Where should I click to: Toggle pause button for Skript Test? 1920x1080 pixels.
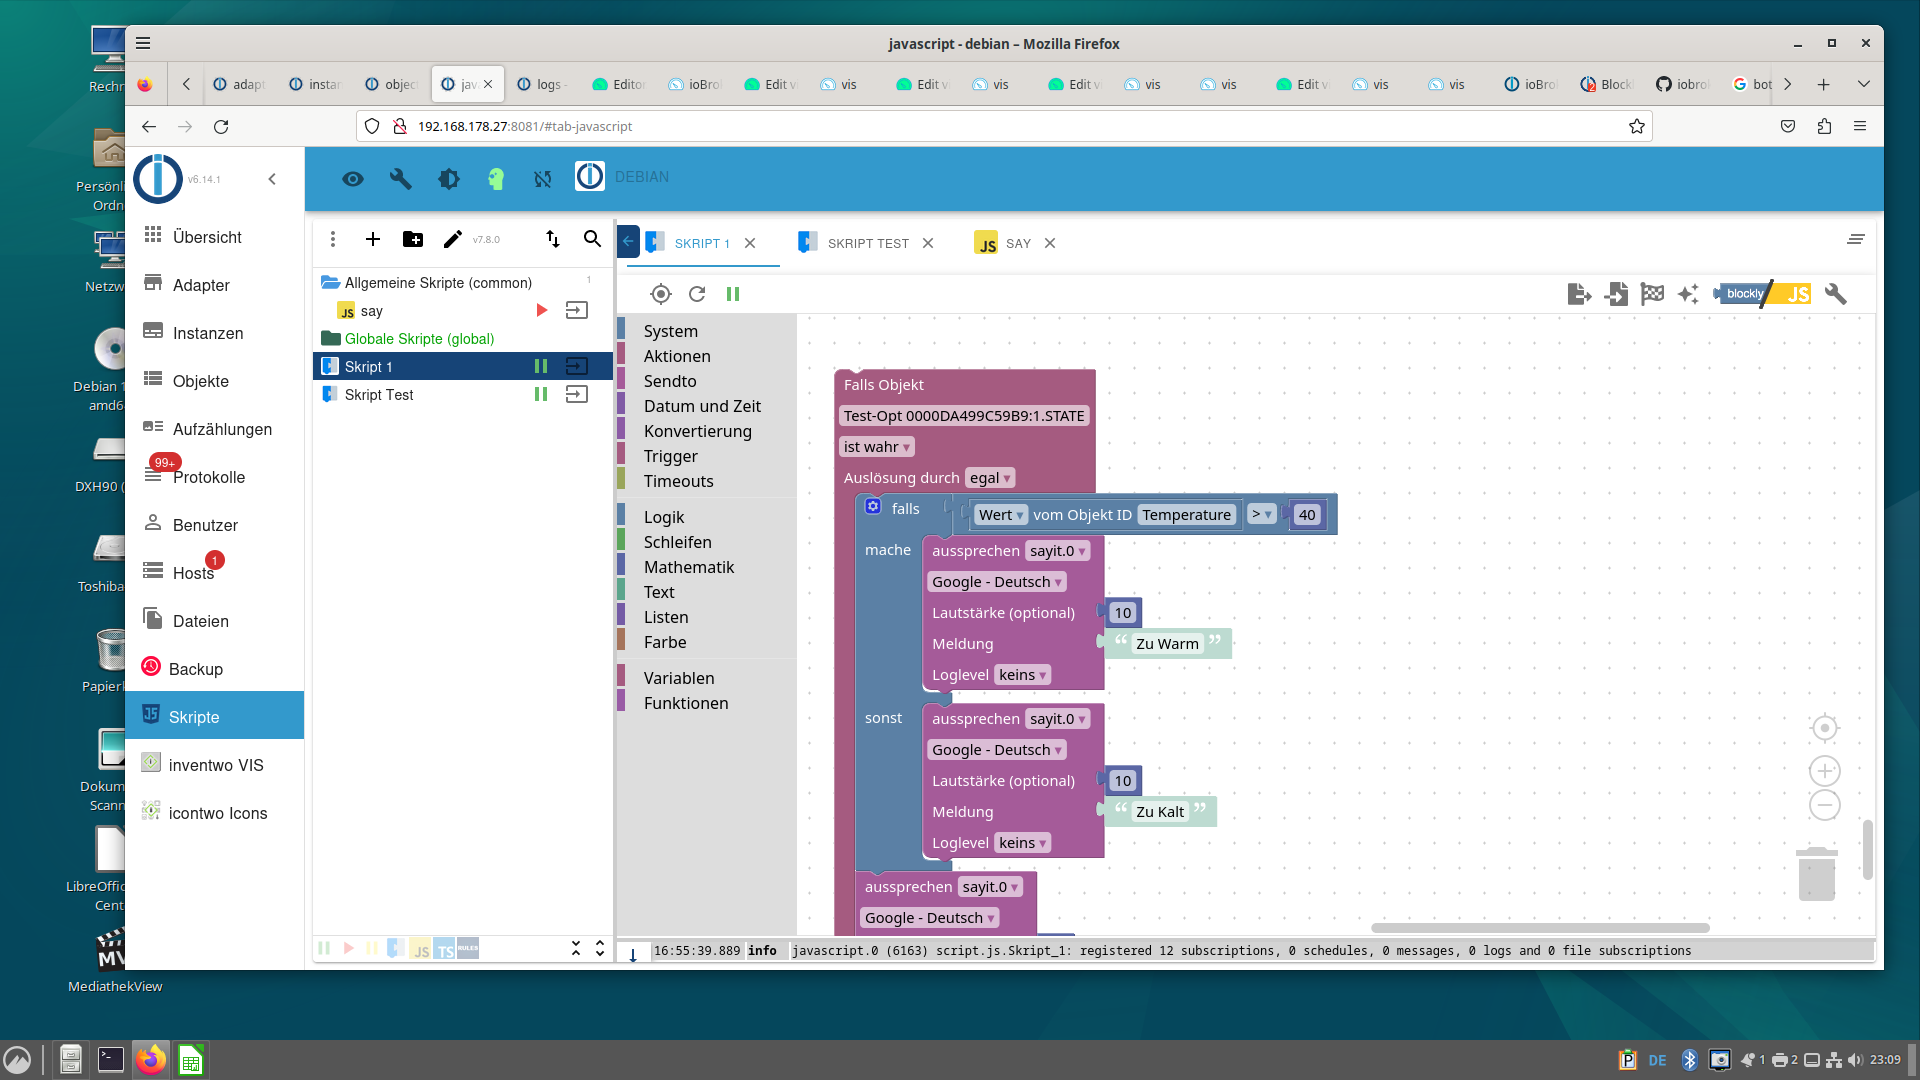point(541,393)
